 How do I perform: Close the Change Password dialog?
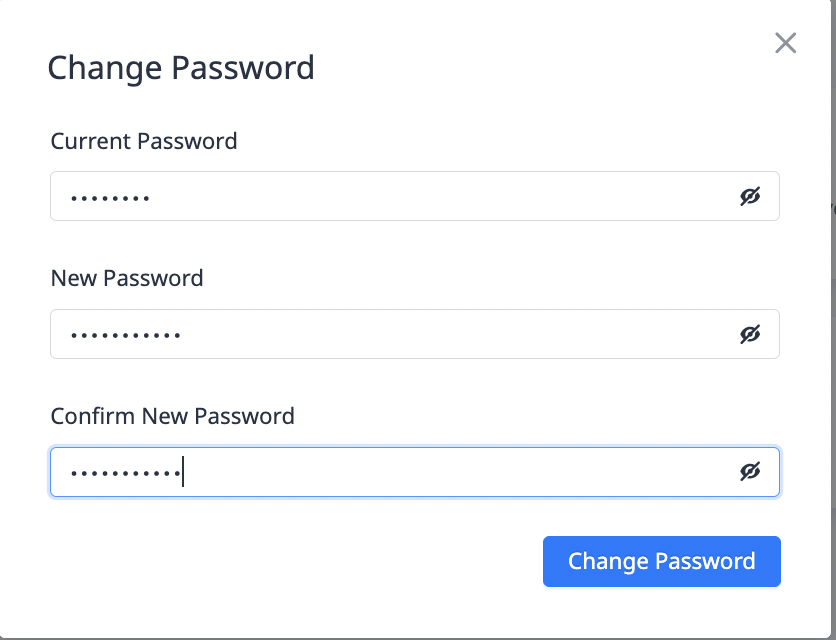click(785, 43)
